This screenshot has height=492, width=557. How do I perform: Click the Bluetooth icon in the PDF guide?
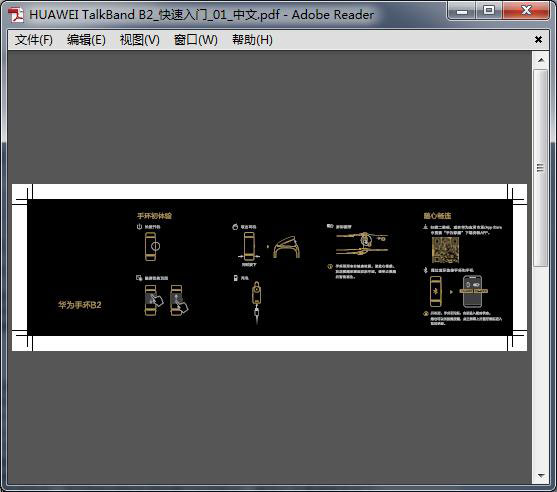pyautogui.click(x=425, y=270)
